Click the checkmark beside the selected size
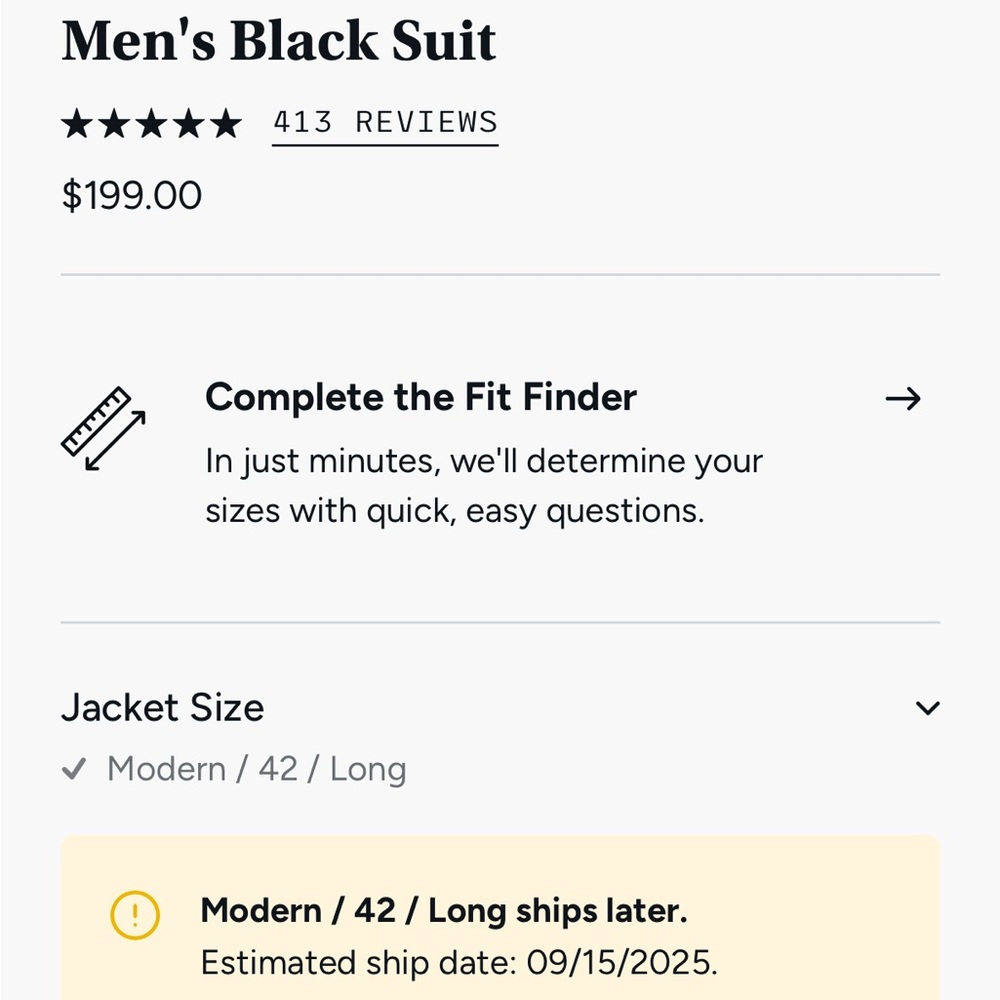The image size is (1000, 1000). [x=74, y=769]
